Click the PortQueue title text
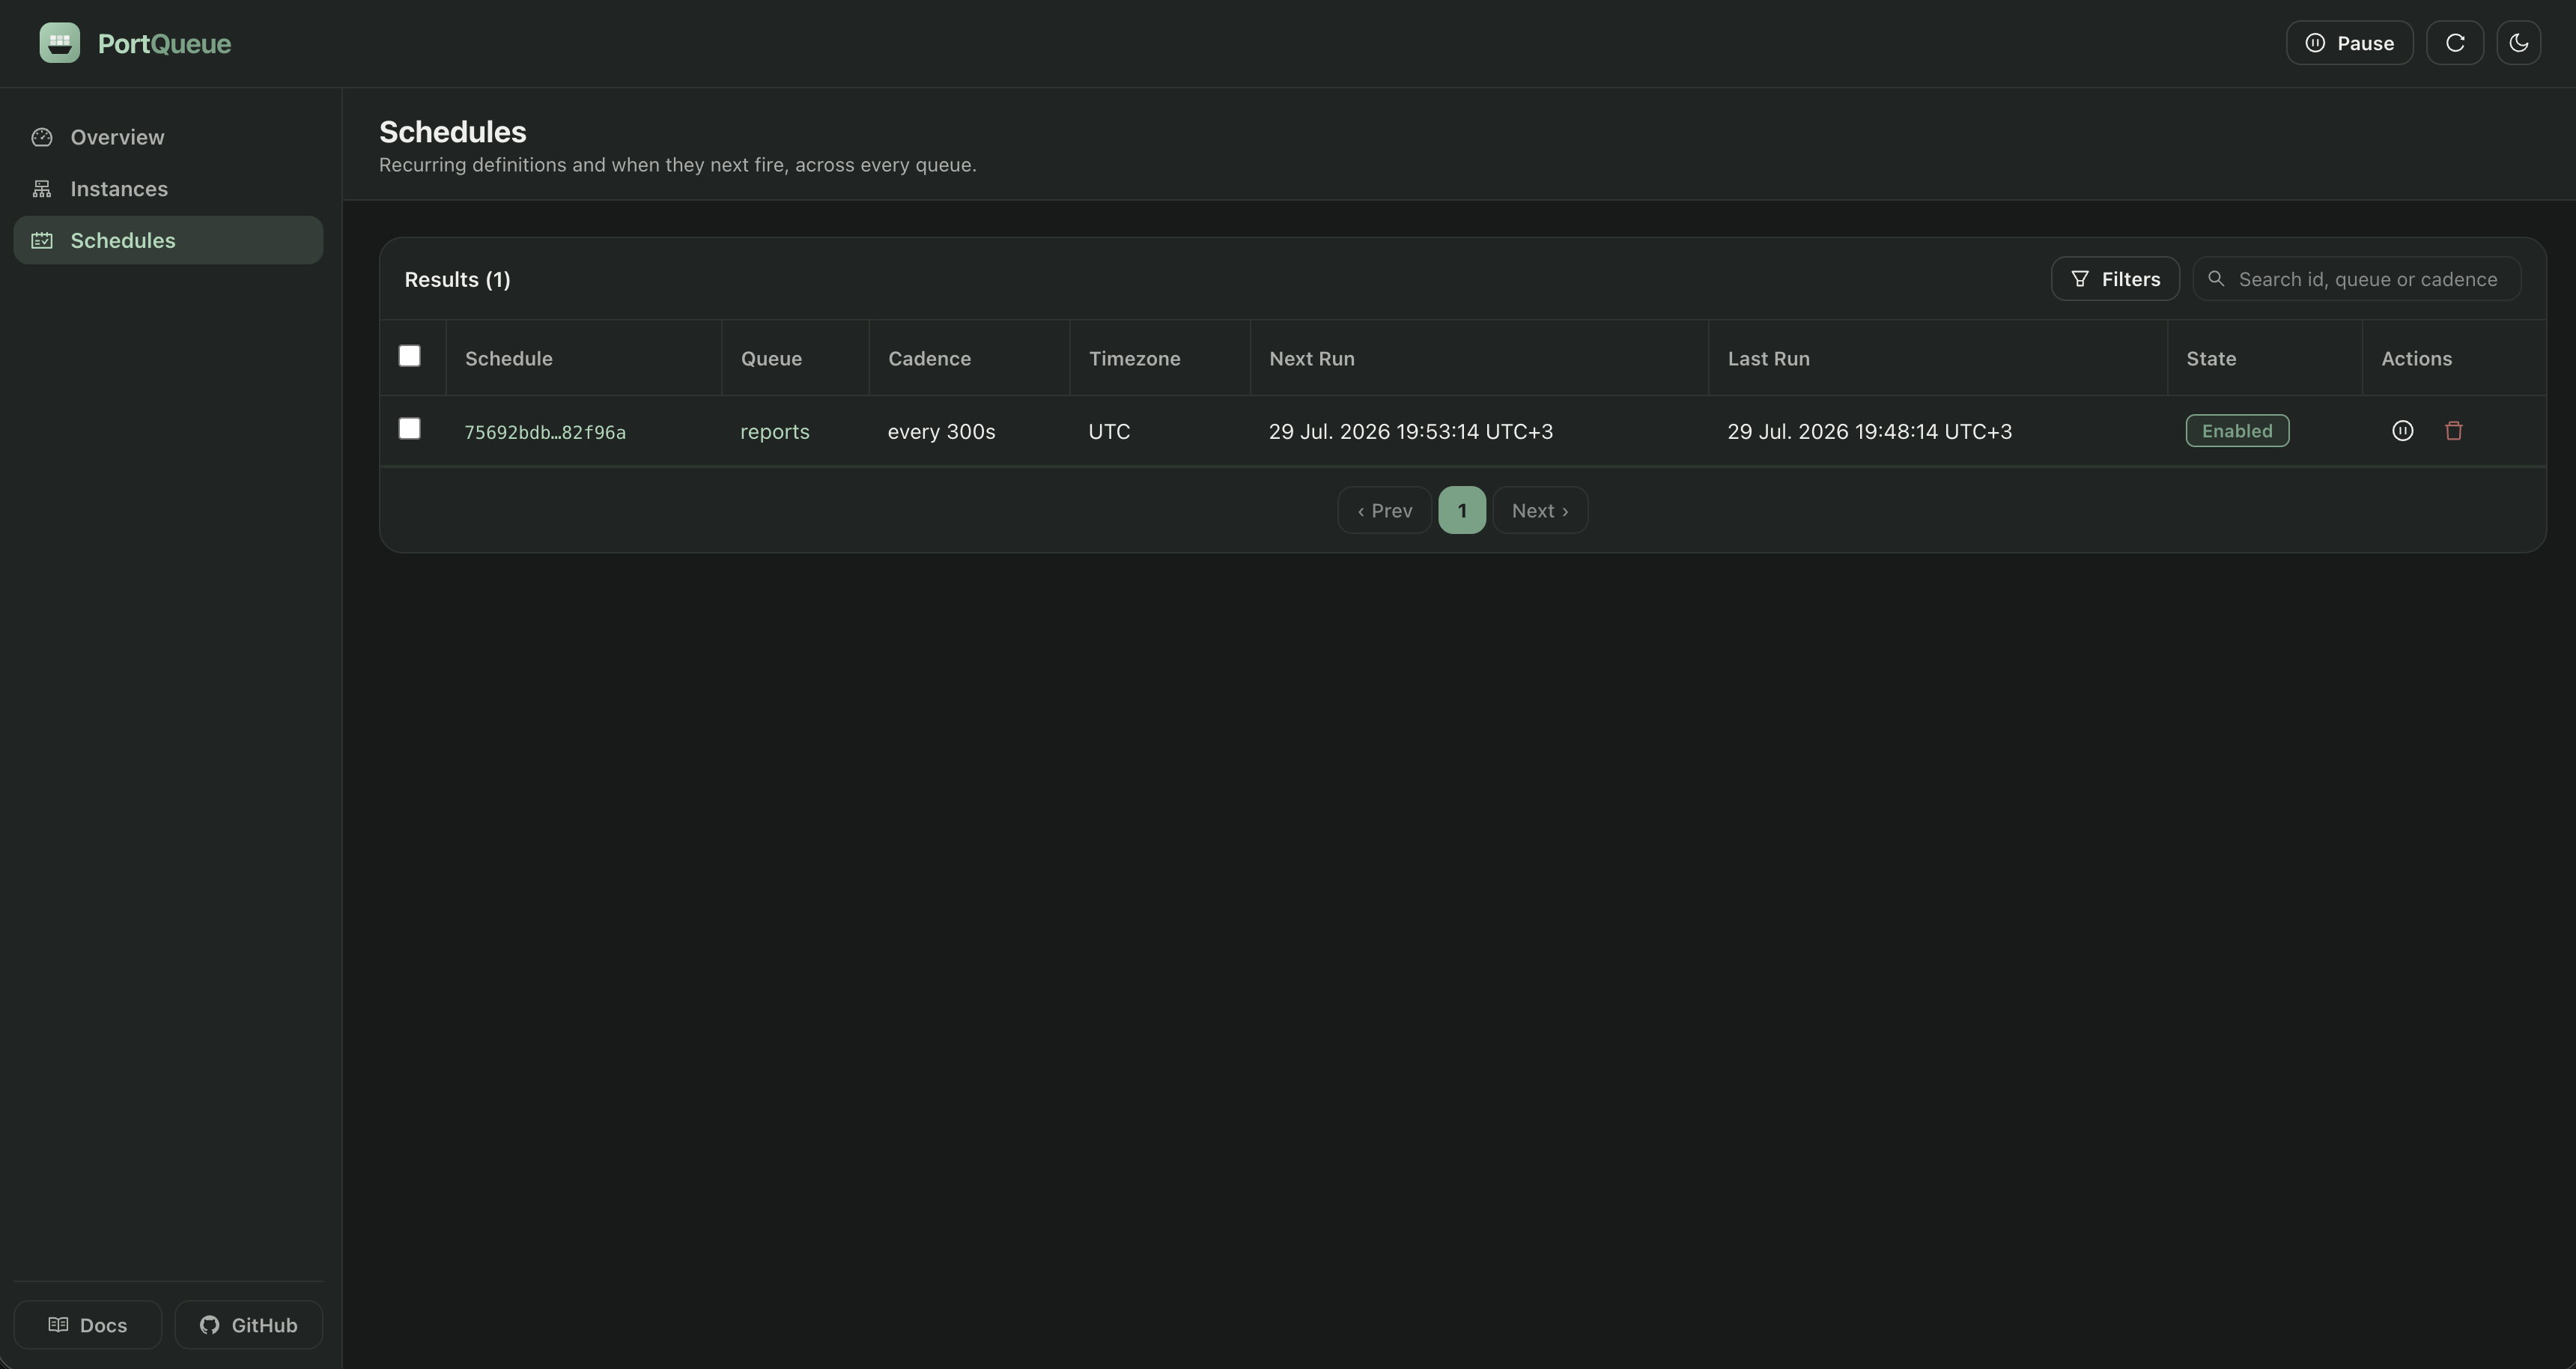 pyautogui.click(x=164, y=44)
